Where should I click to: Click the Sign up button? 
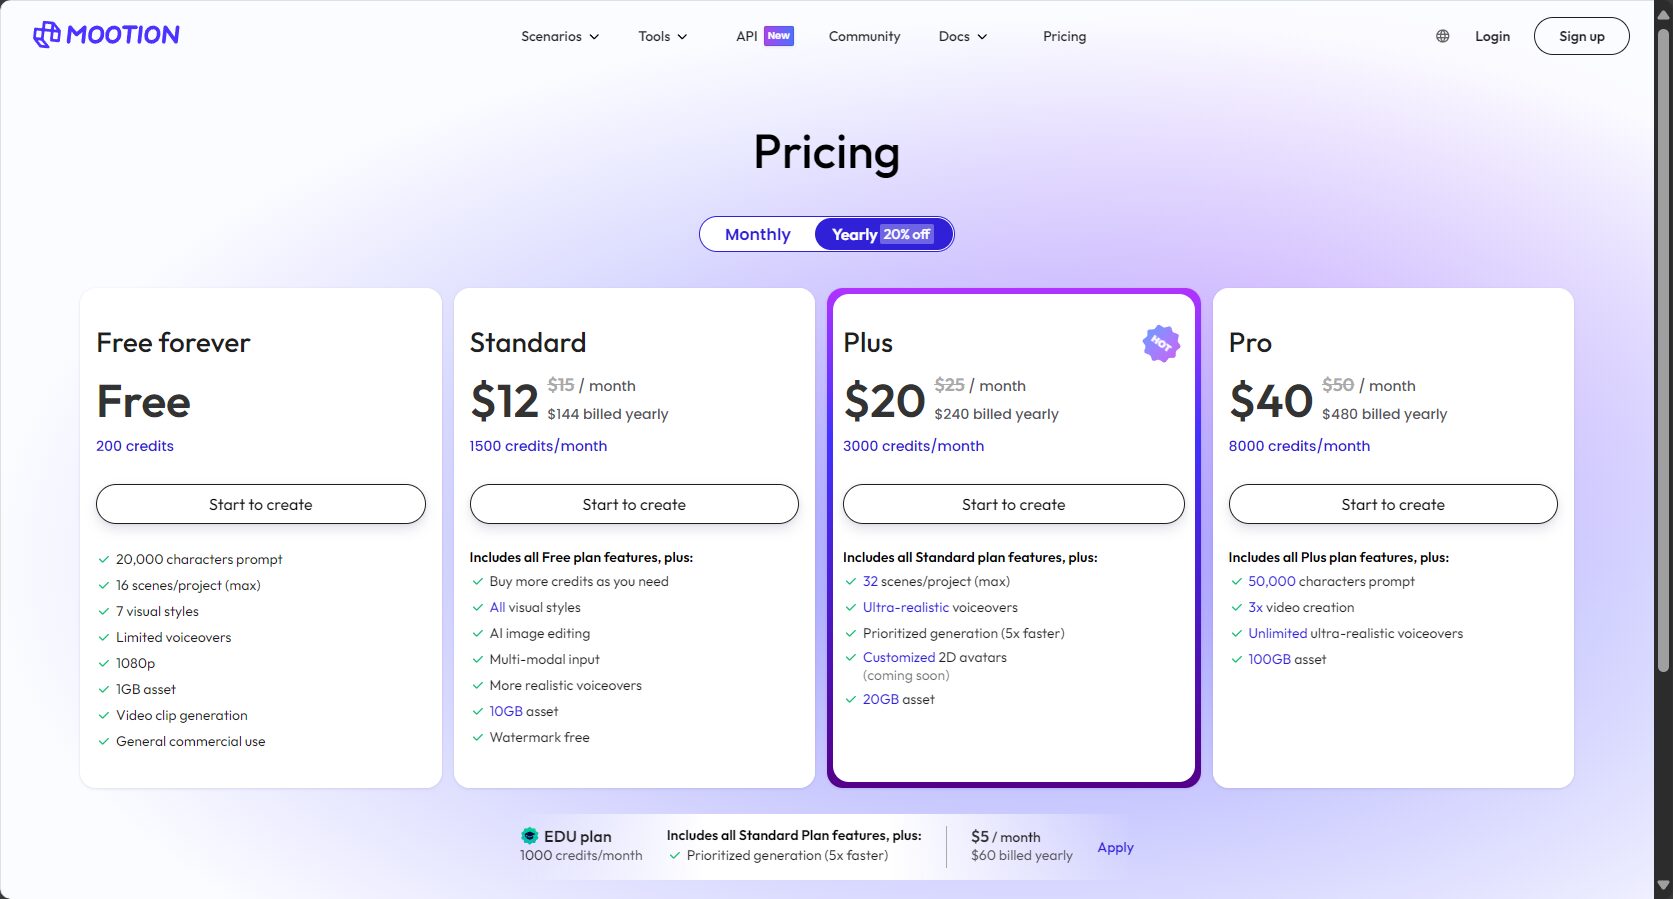coord(1581,36)
